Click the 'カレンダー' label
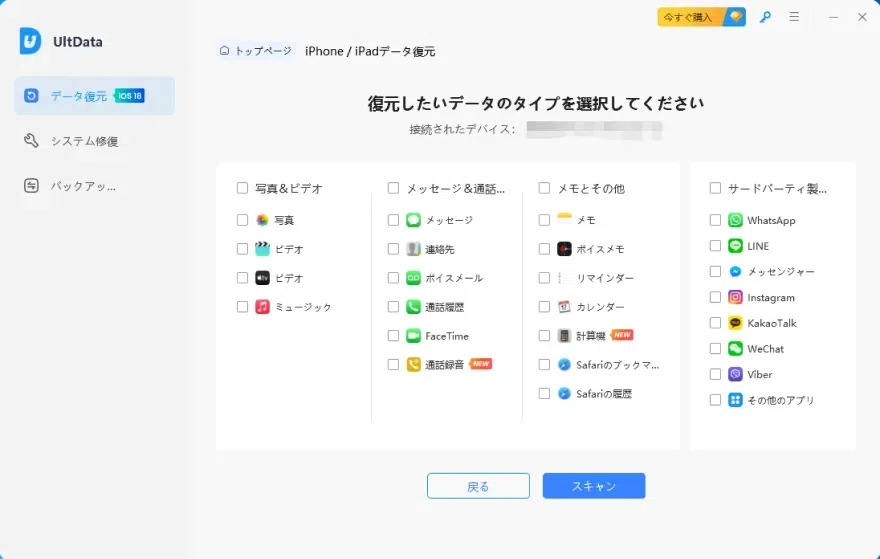 (600, 307)
